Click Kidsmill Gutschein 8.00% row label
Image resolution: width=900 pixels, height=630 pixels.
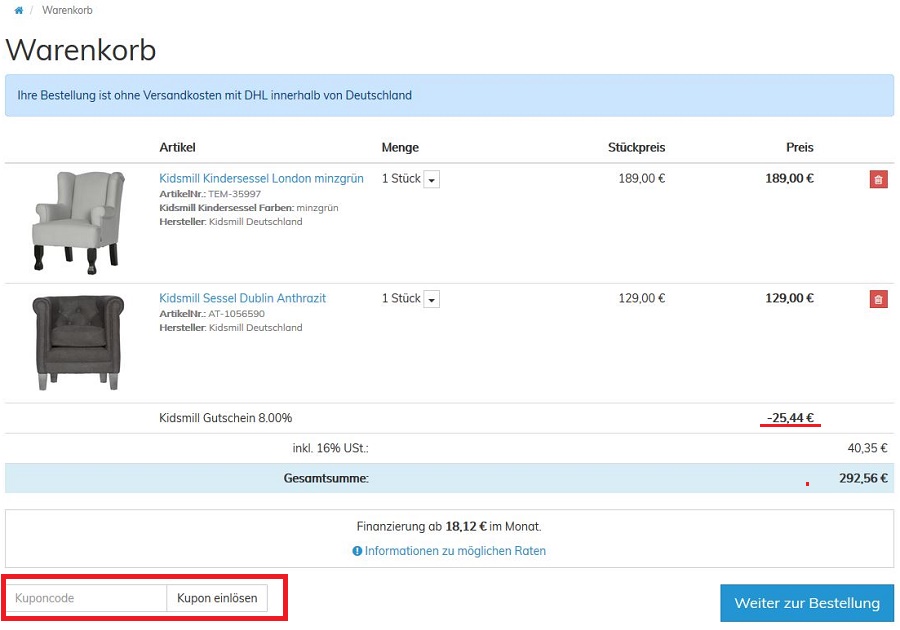tap(226, 418)
